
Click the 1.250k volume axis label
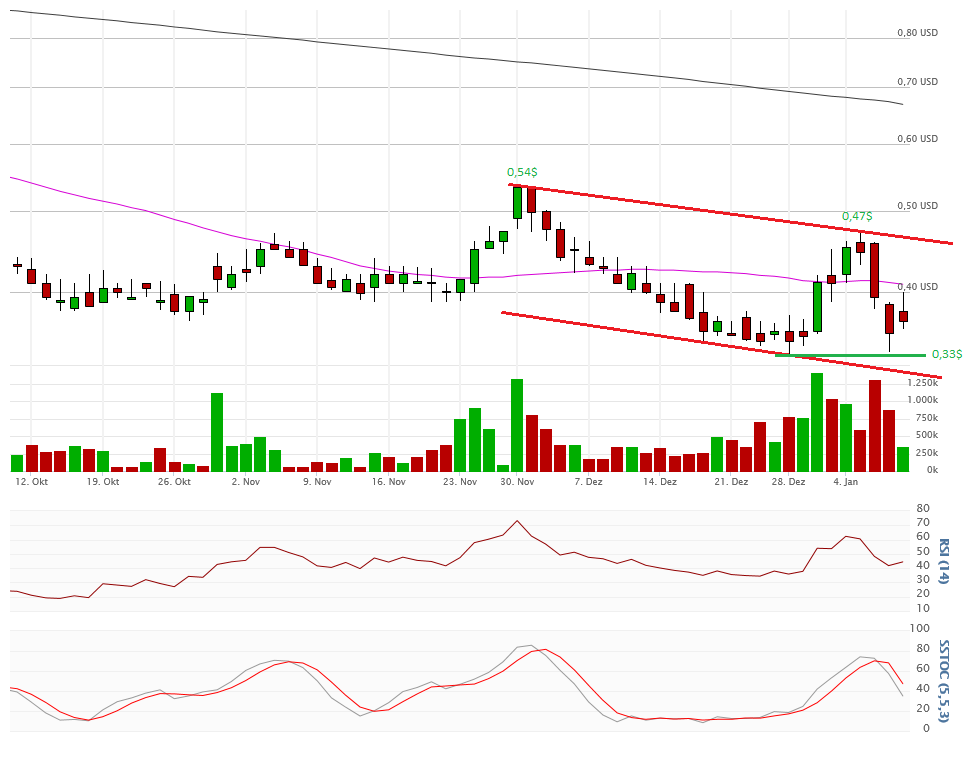(x=922, y=383)
